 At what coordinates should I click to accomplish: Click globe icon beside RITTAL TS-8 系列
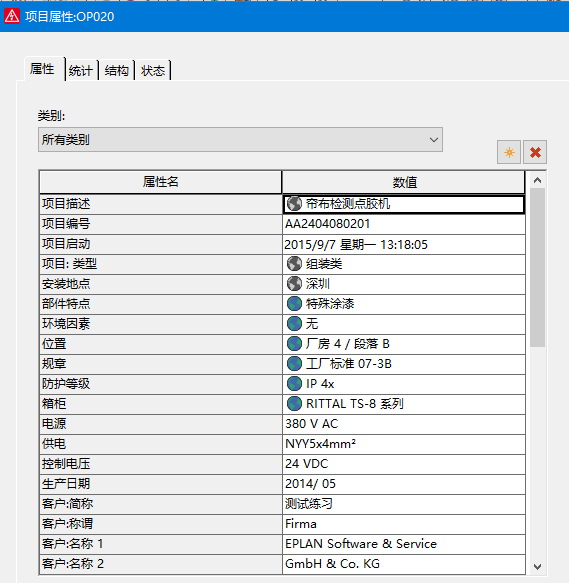click(294, 404)
